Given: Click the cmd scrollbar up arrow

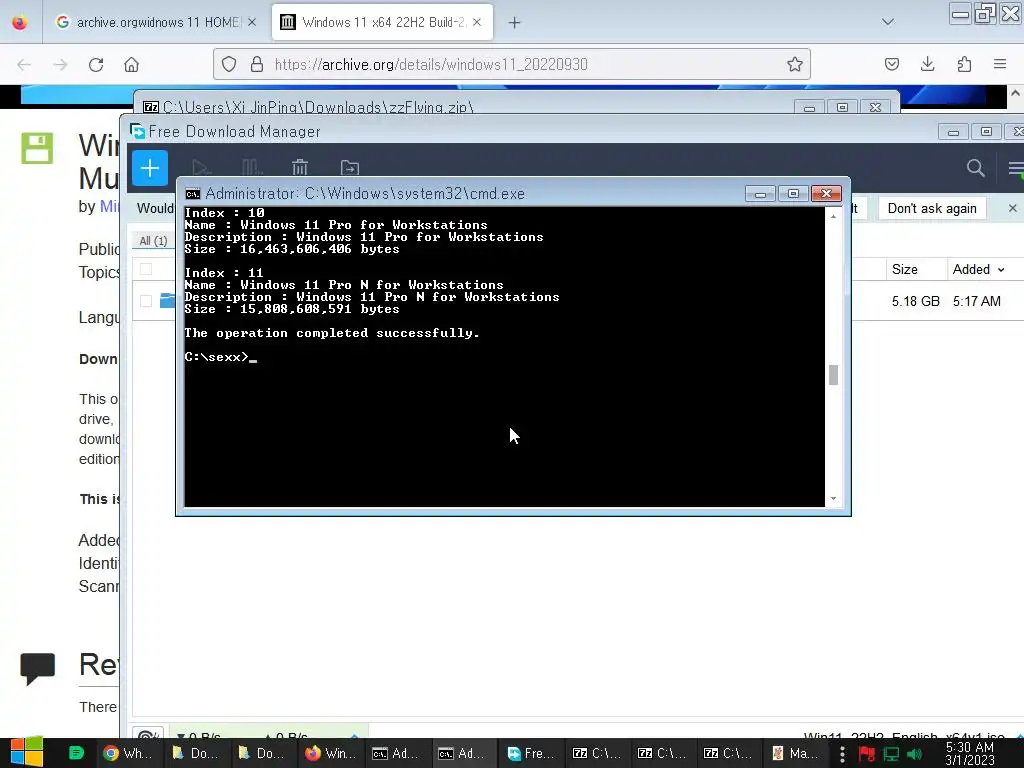Looking at the screenshot, I should (x=833, y=216).
